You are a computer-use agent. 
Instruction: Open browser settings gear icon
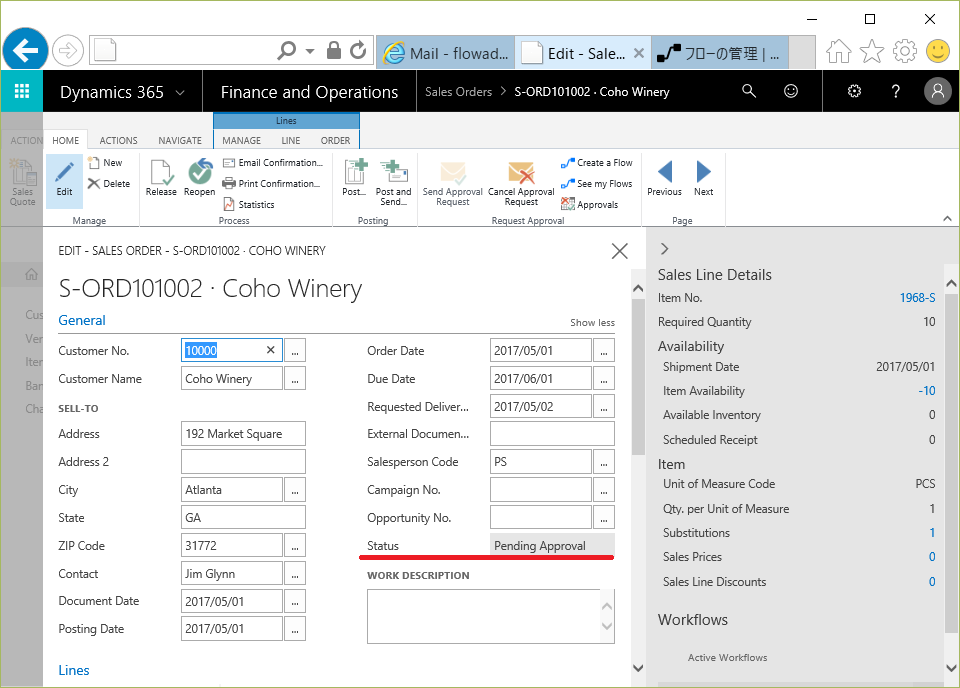[904, 51]
